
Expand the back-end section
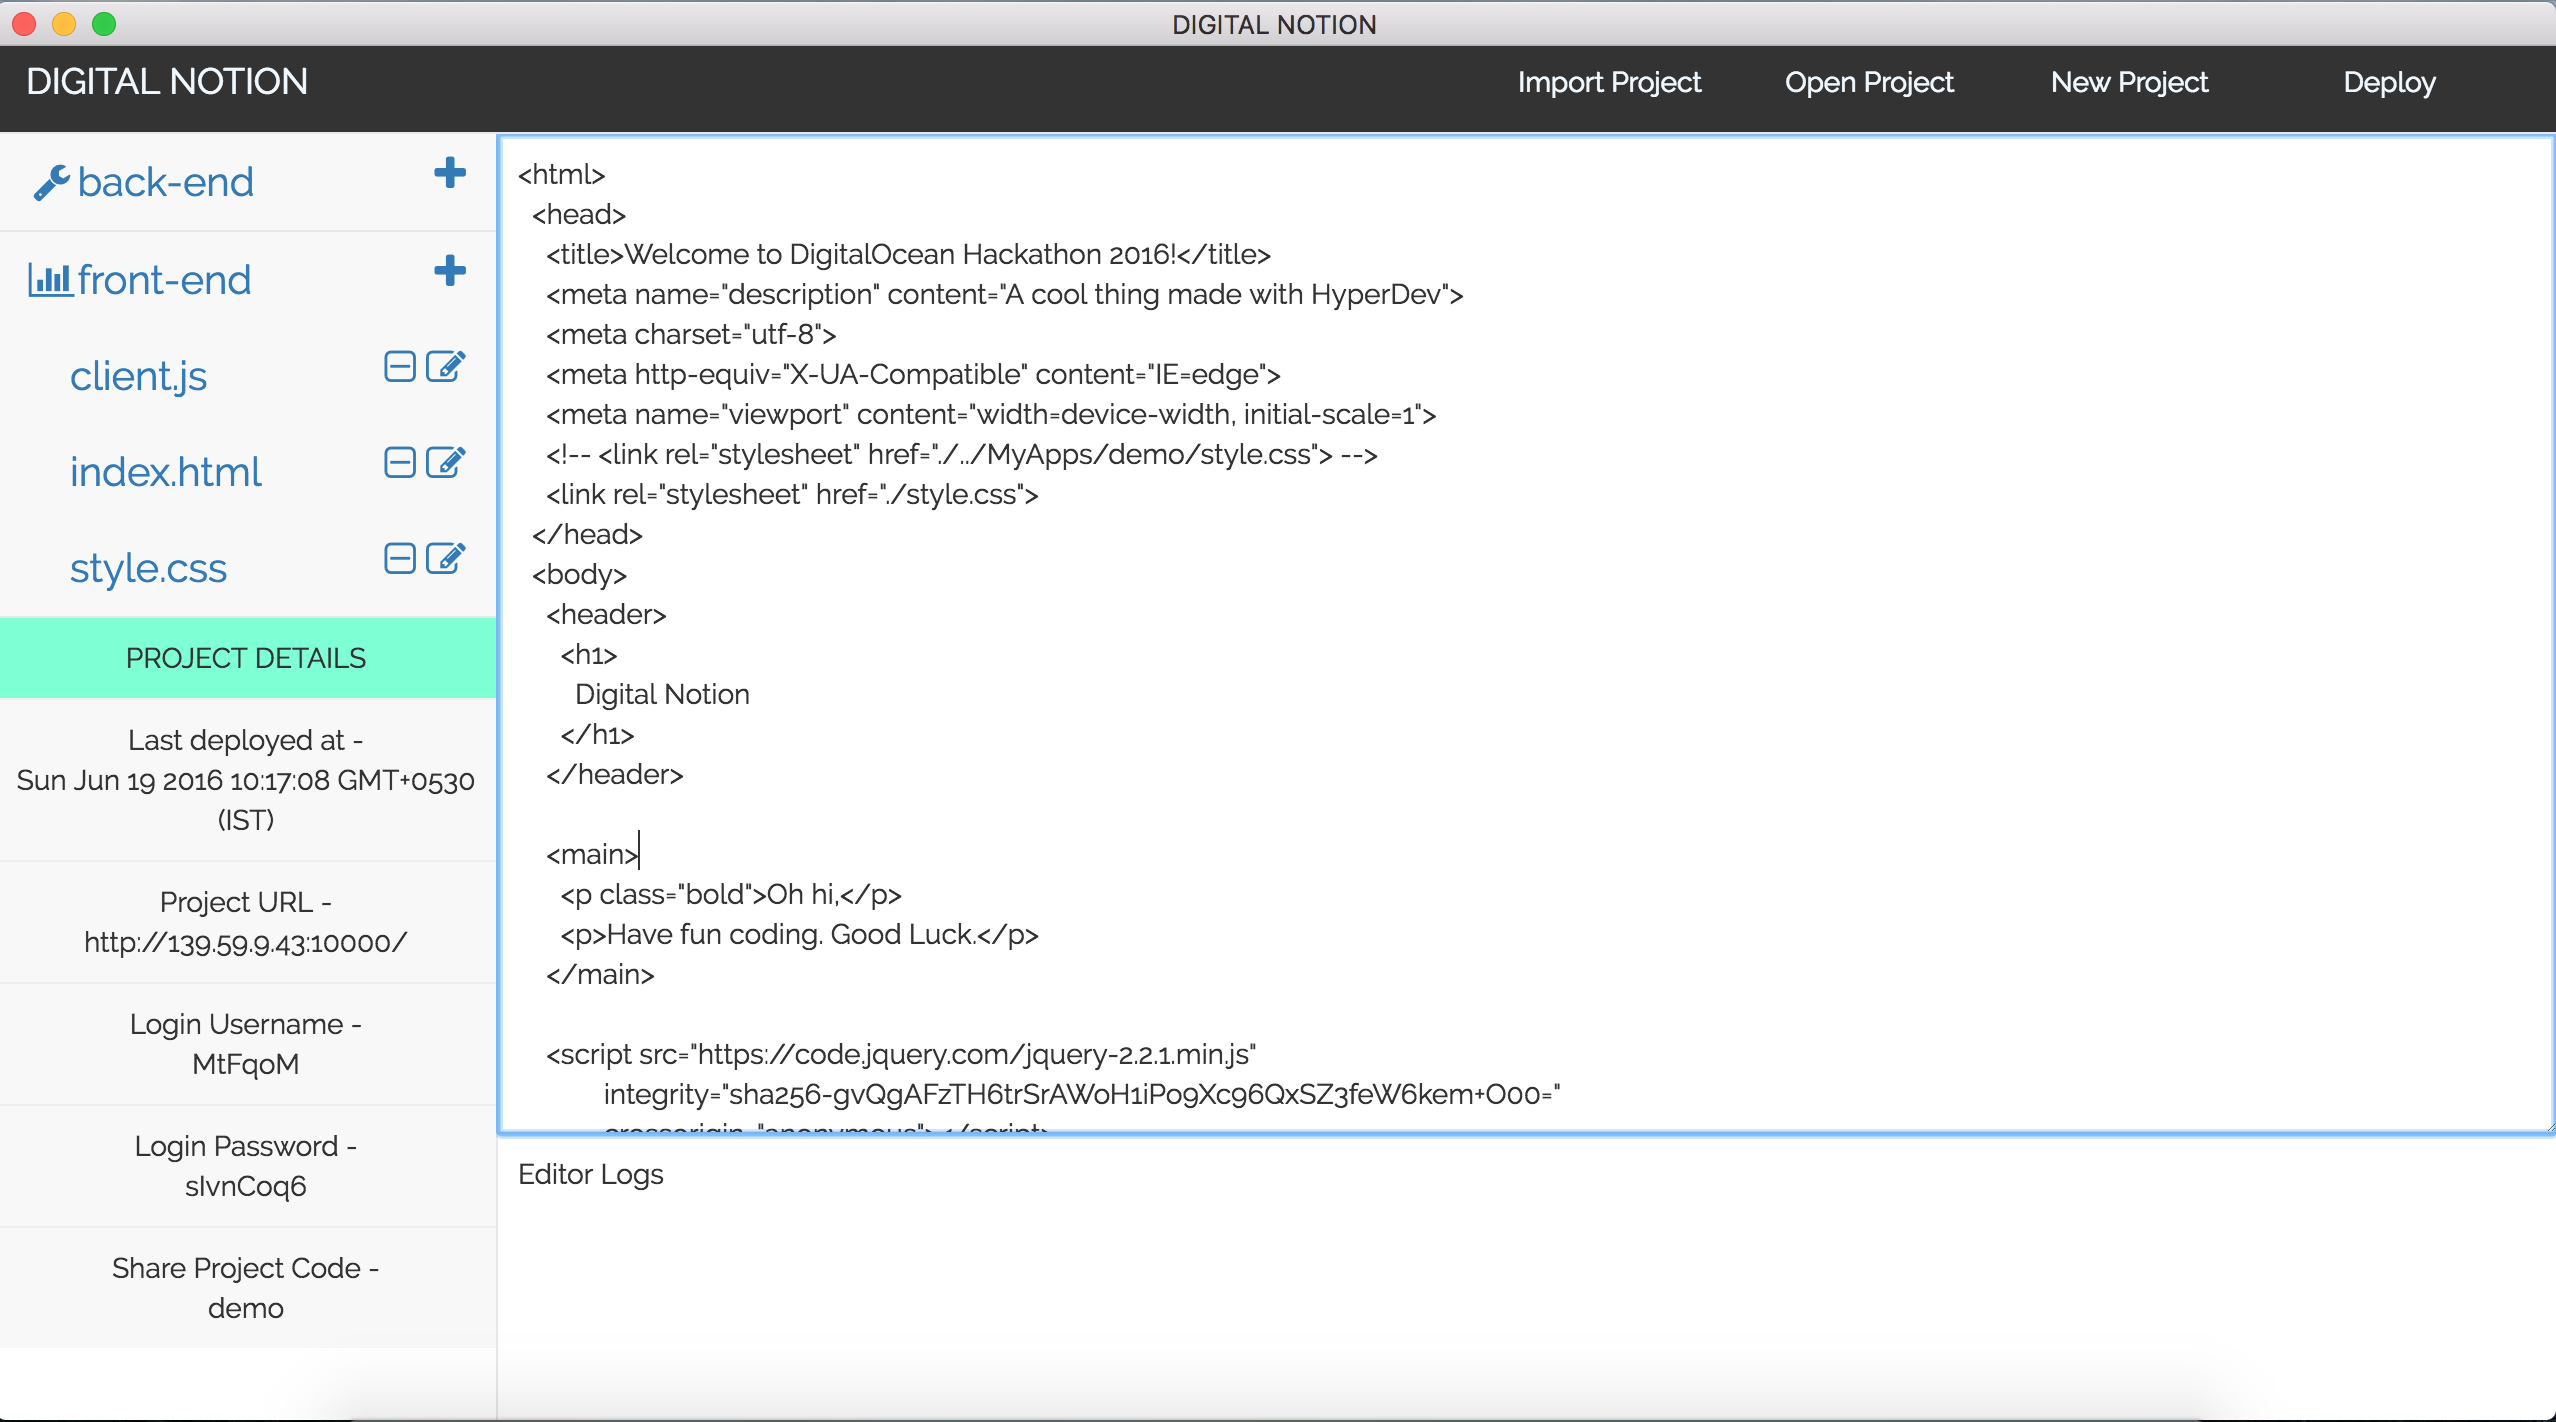pos(166,183)
